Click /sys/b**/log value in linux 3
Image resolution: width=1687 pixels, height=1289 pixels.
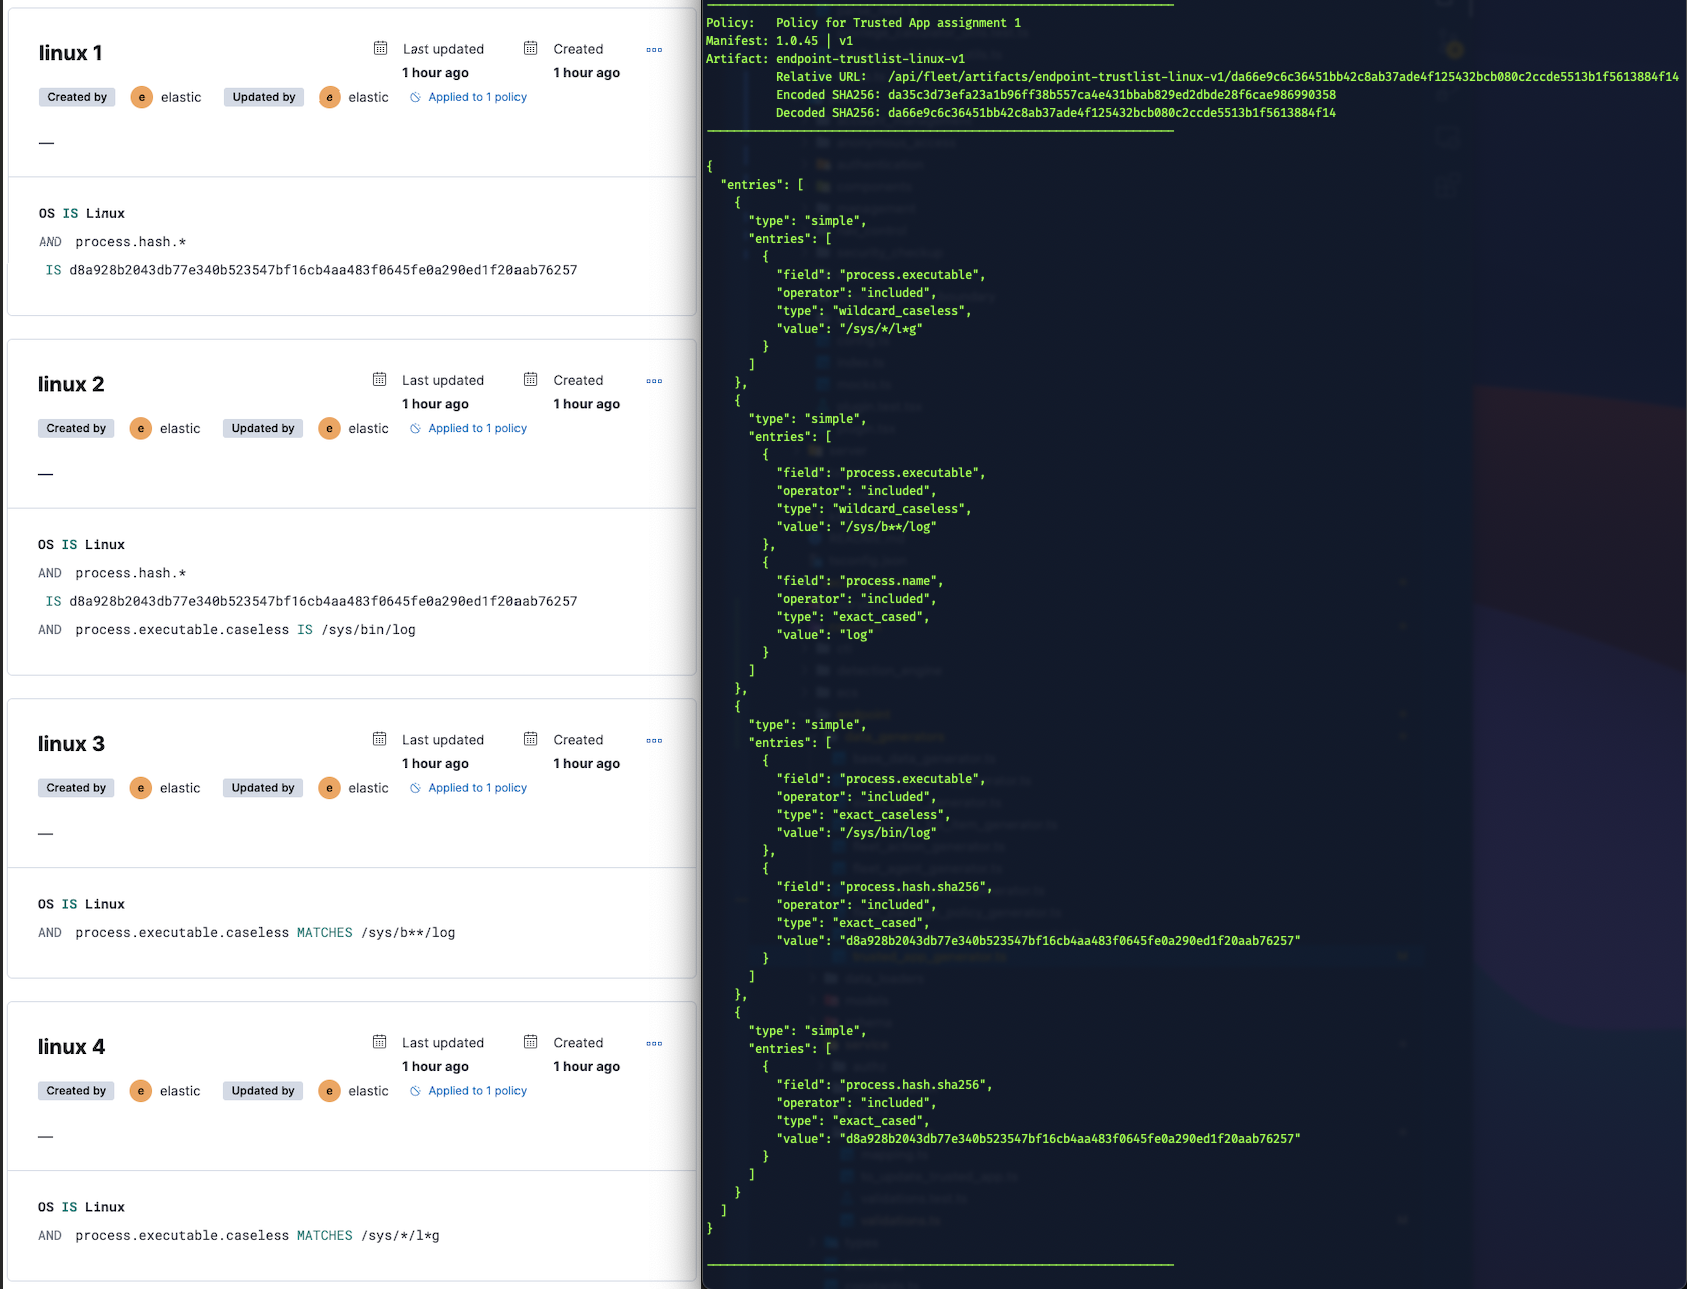408,933
